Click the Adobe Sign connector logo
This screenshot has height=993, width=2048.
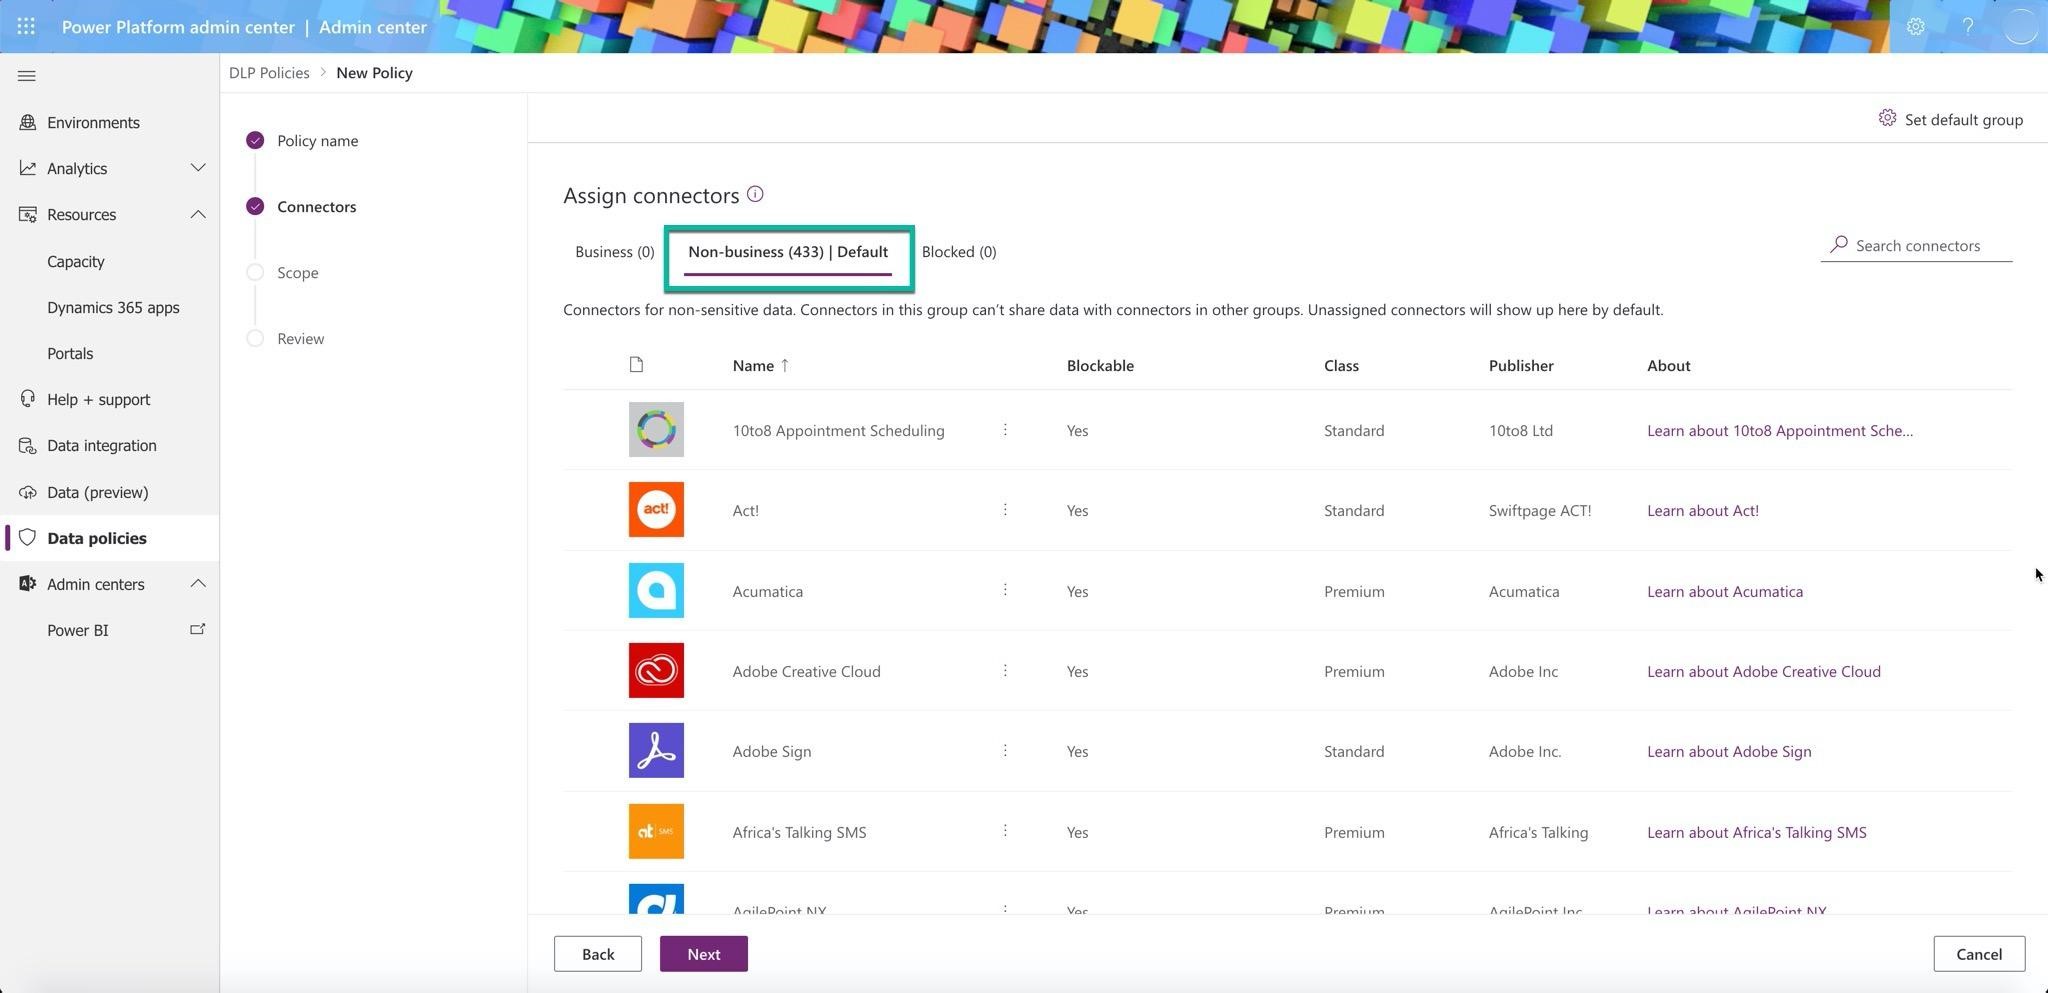[656, 751]
